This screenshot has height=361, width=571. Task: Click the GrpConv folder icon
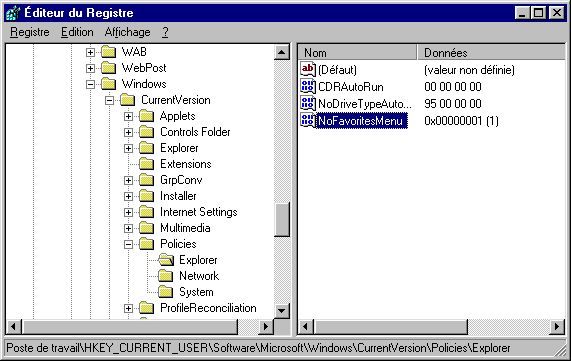pos(146,180)
